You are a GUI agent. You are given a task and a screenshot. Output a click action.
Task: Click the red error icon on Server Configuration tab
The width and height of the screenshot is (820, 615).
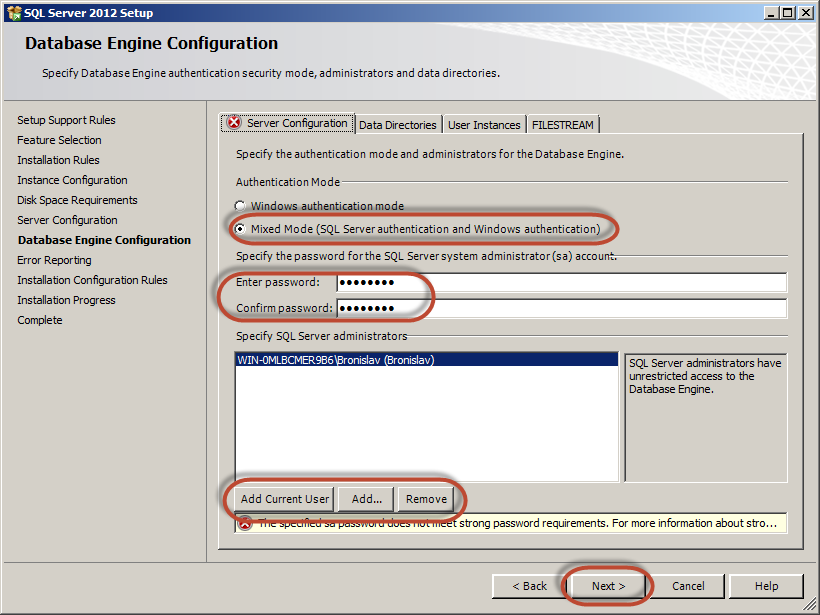click(x=234, y=123)
